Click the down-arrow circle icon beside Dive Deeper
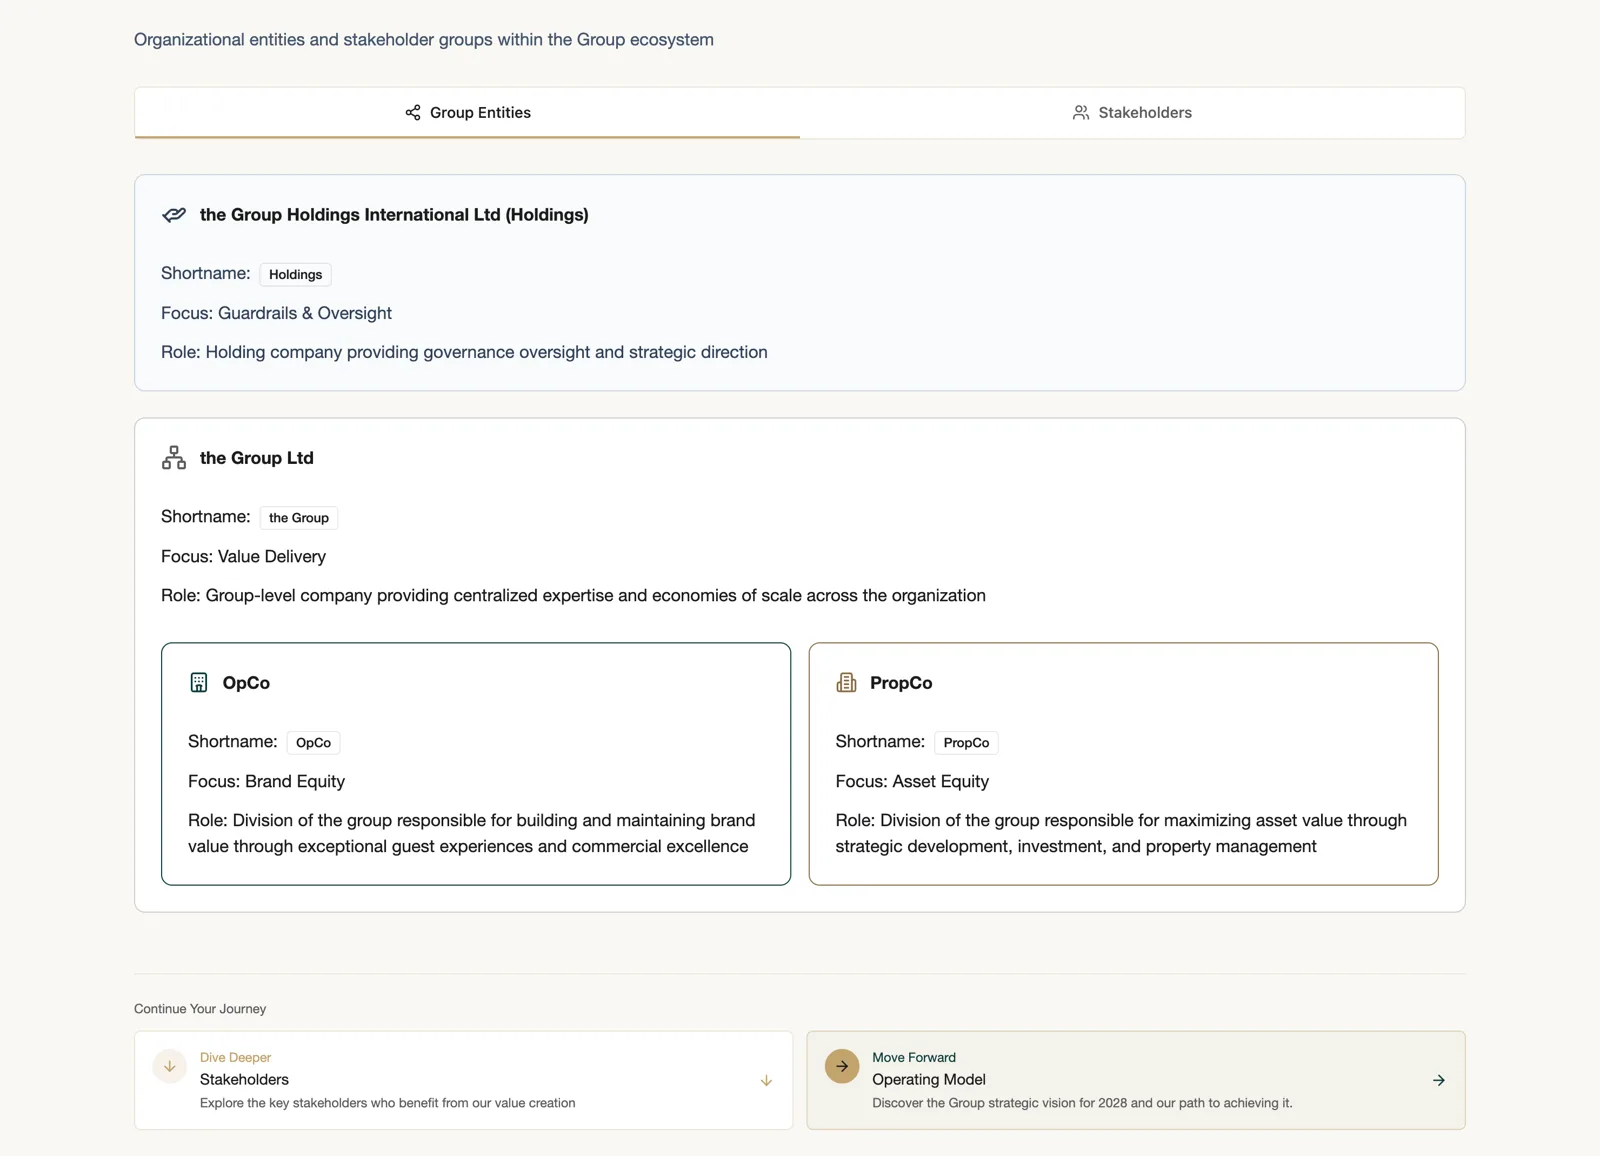The height and width of the screenshot is (1156, 1600). click(170, 1066)
